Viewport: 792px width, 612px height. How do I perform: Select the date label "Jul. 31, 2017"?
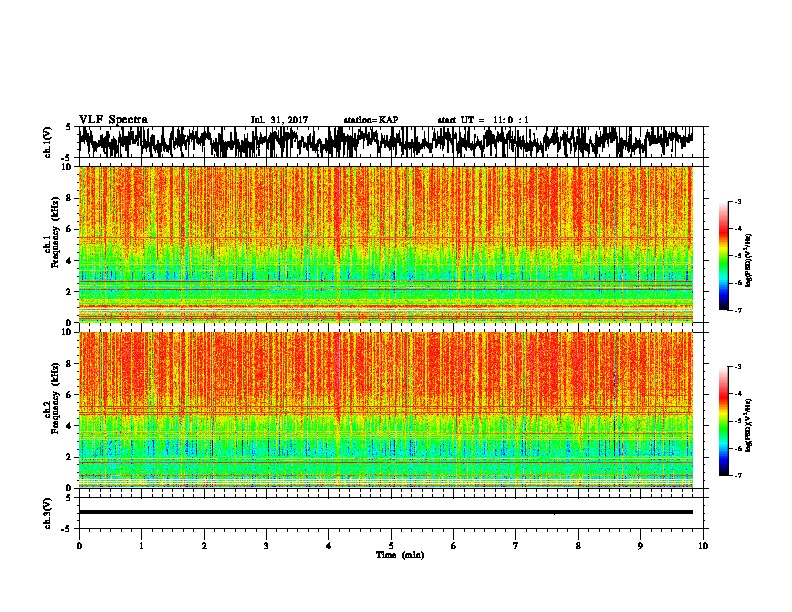pyautogui.click(x=279, y=120)
